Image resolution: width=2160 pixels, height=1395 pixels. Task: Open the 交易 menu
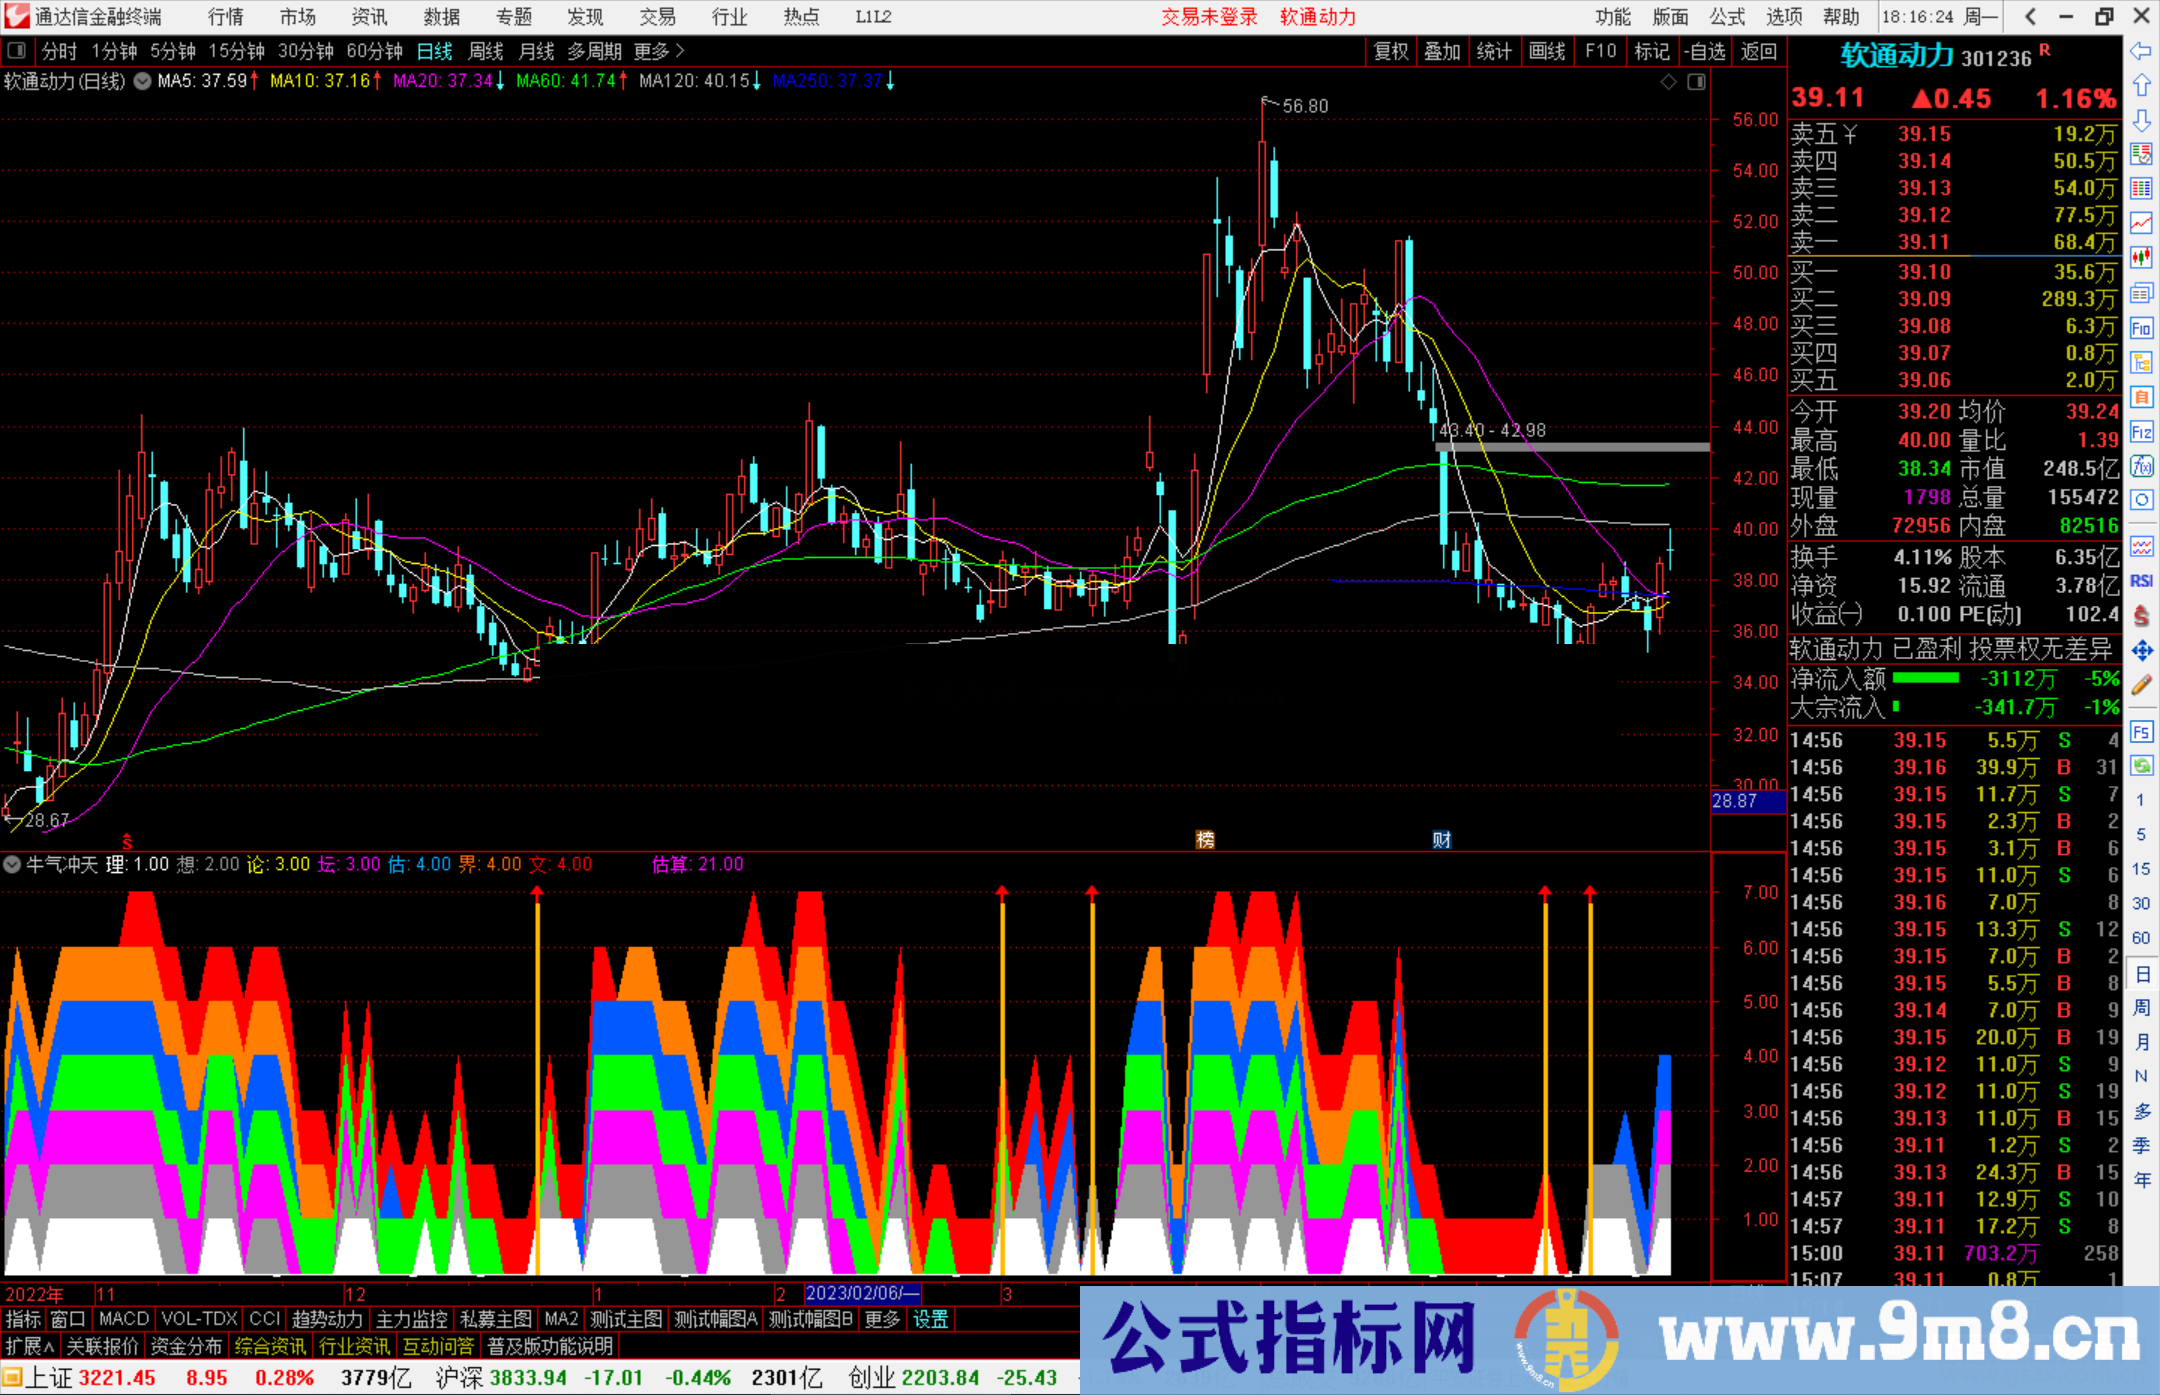click(657, 16)
